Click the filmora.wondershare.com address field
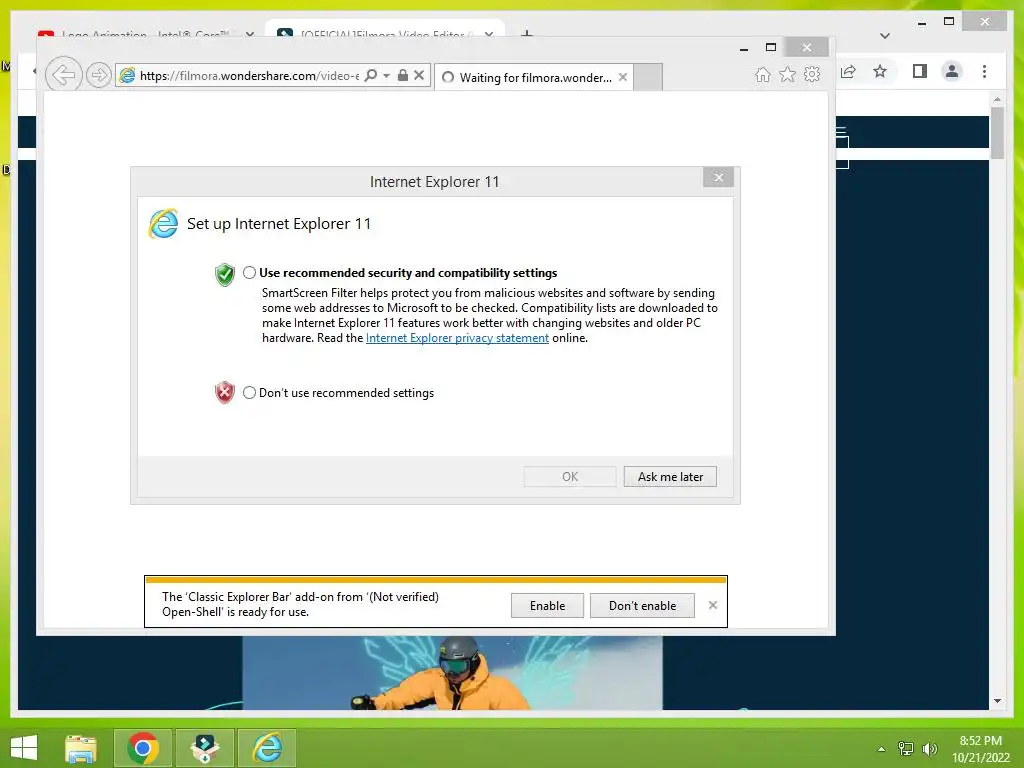Screen dimensions: 1024x768 248,76
